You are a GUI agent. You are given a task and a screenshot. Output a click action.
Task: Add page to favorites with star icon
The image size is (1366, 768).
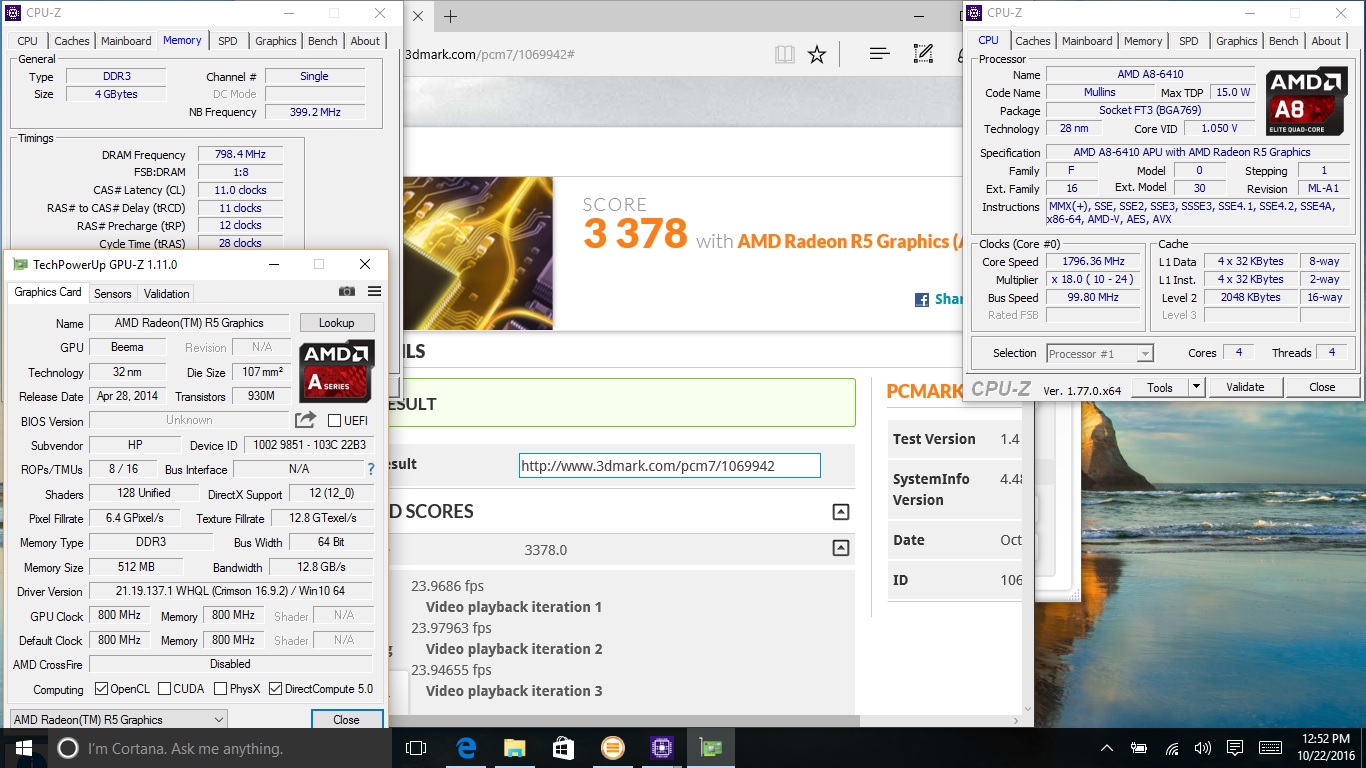[817, 54]
